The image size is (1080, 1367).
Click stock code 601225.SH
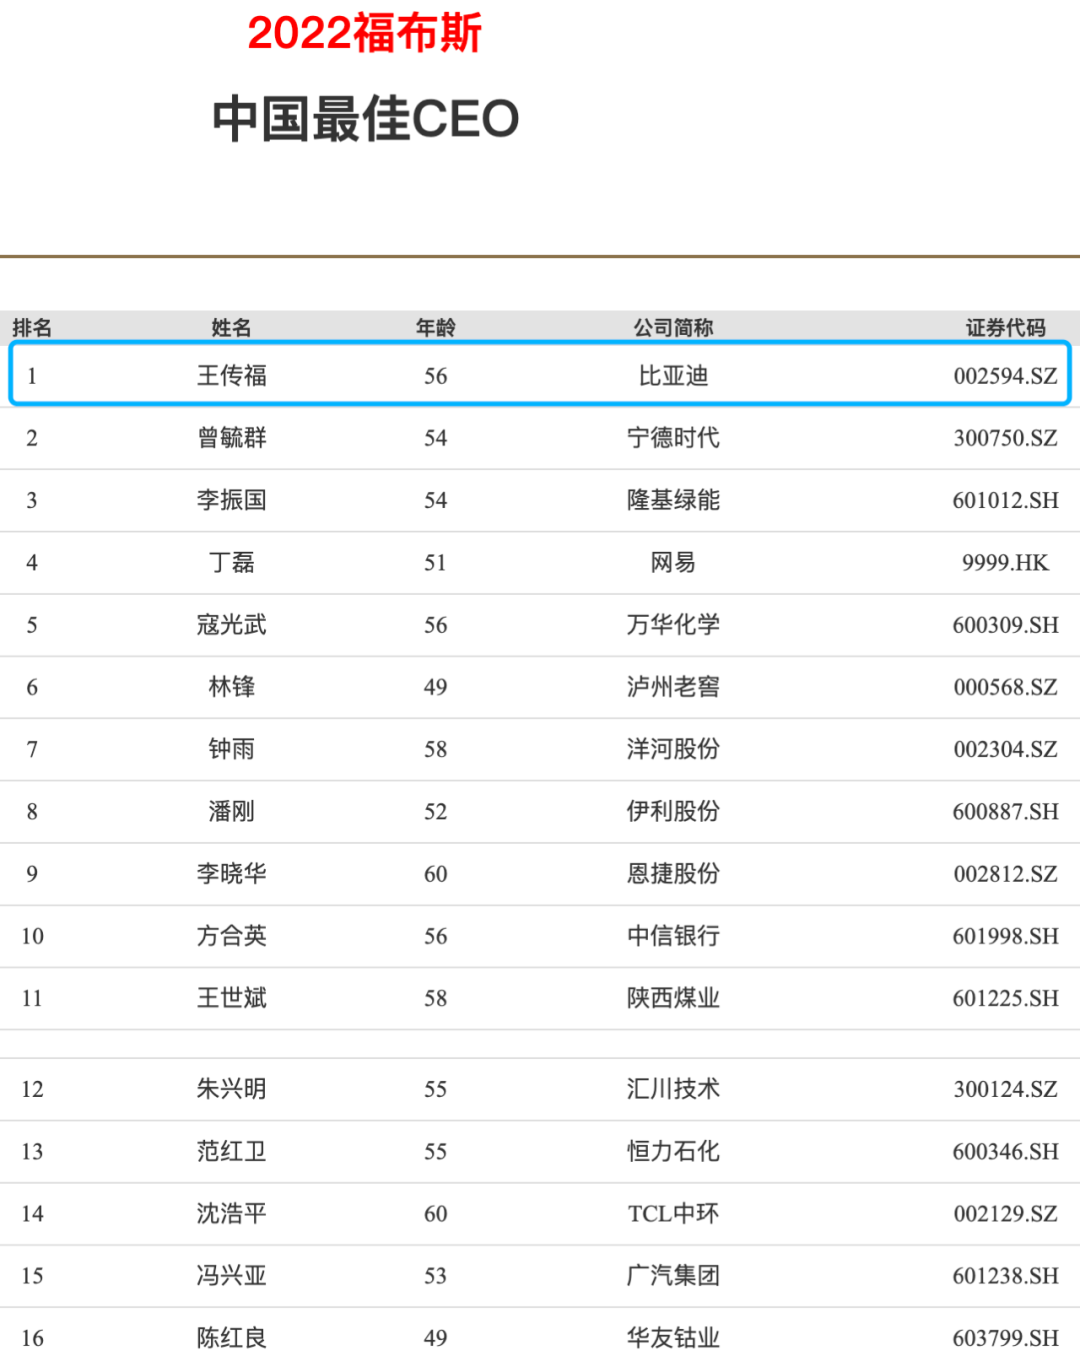[x=1005, y=998]
